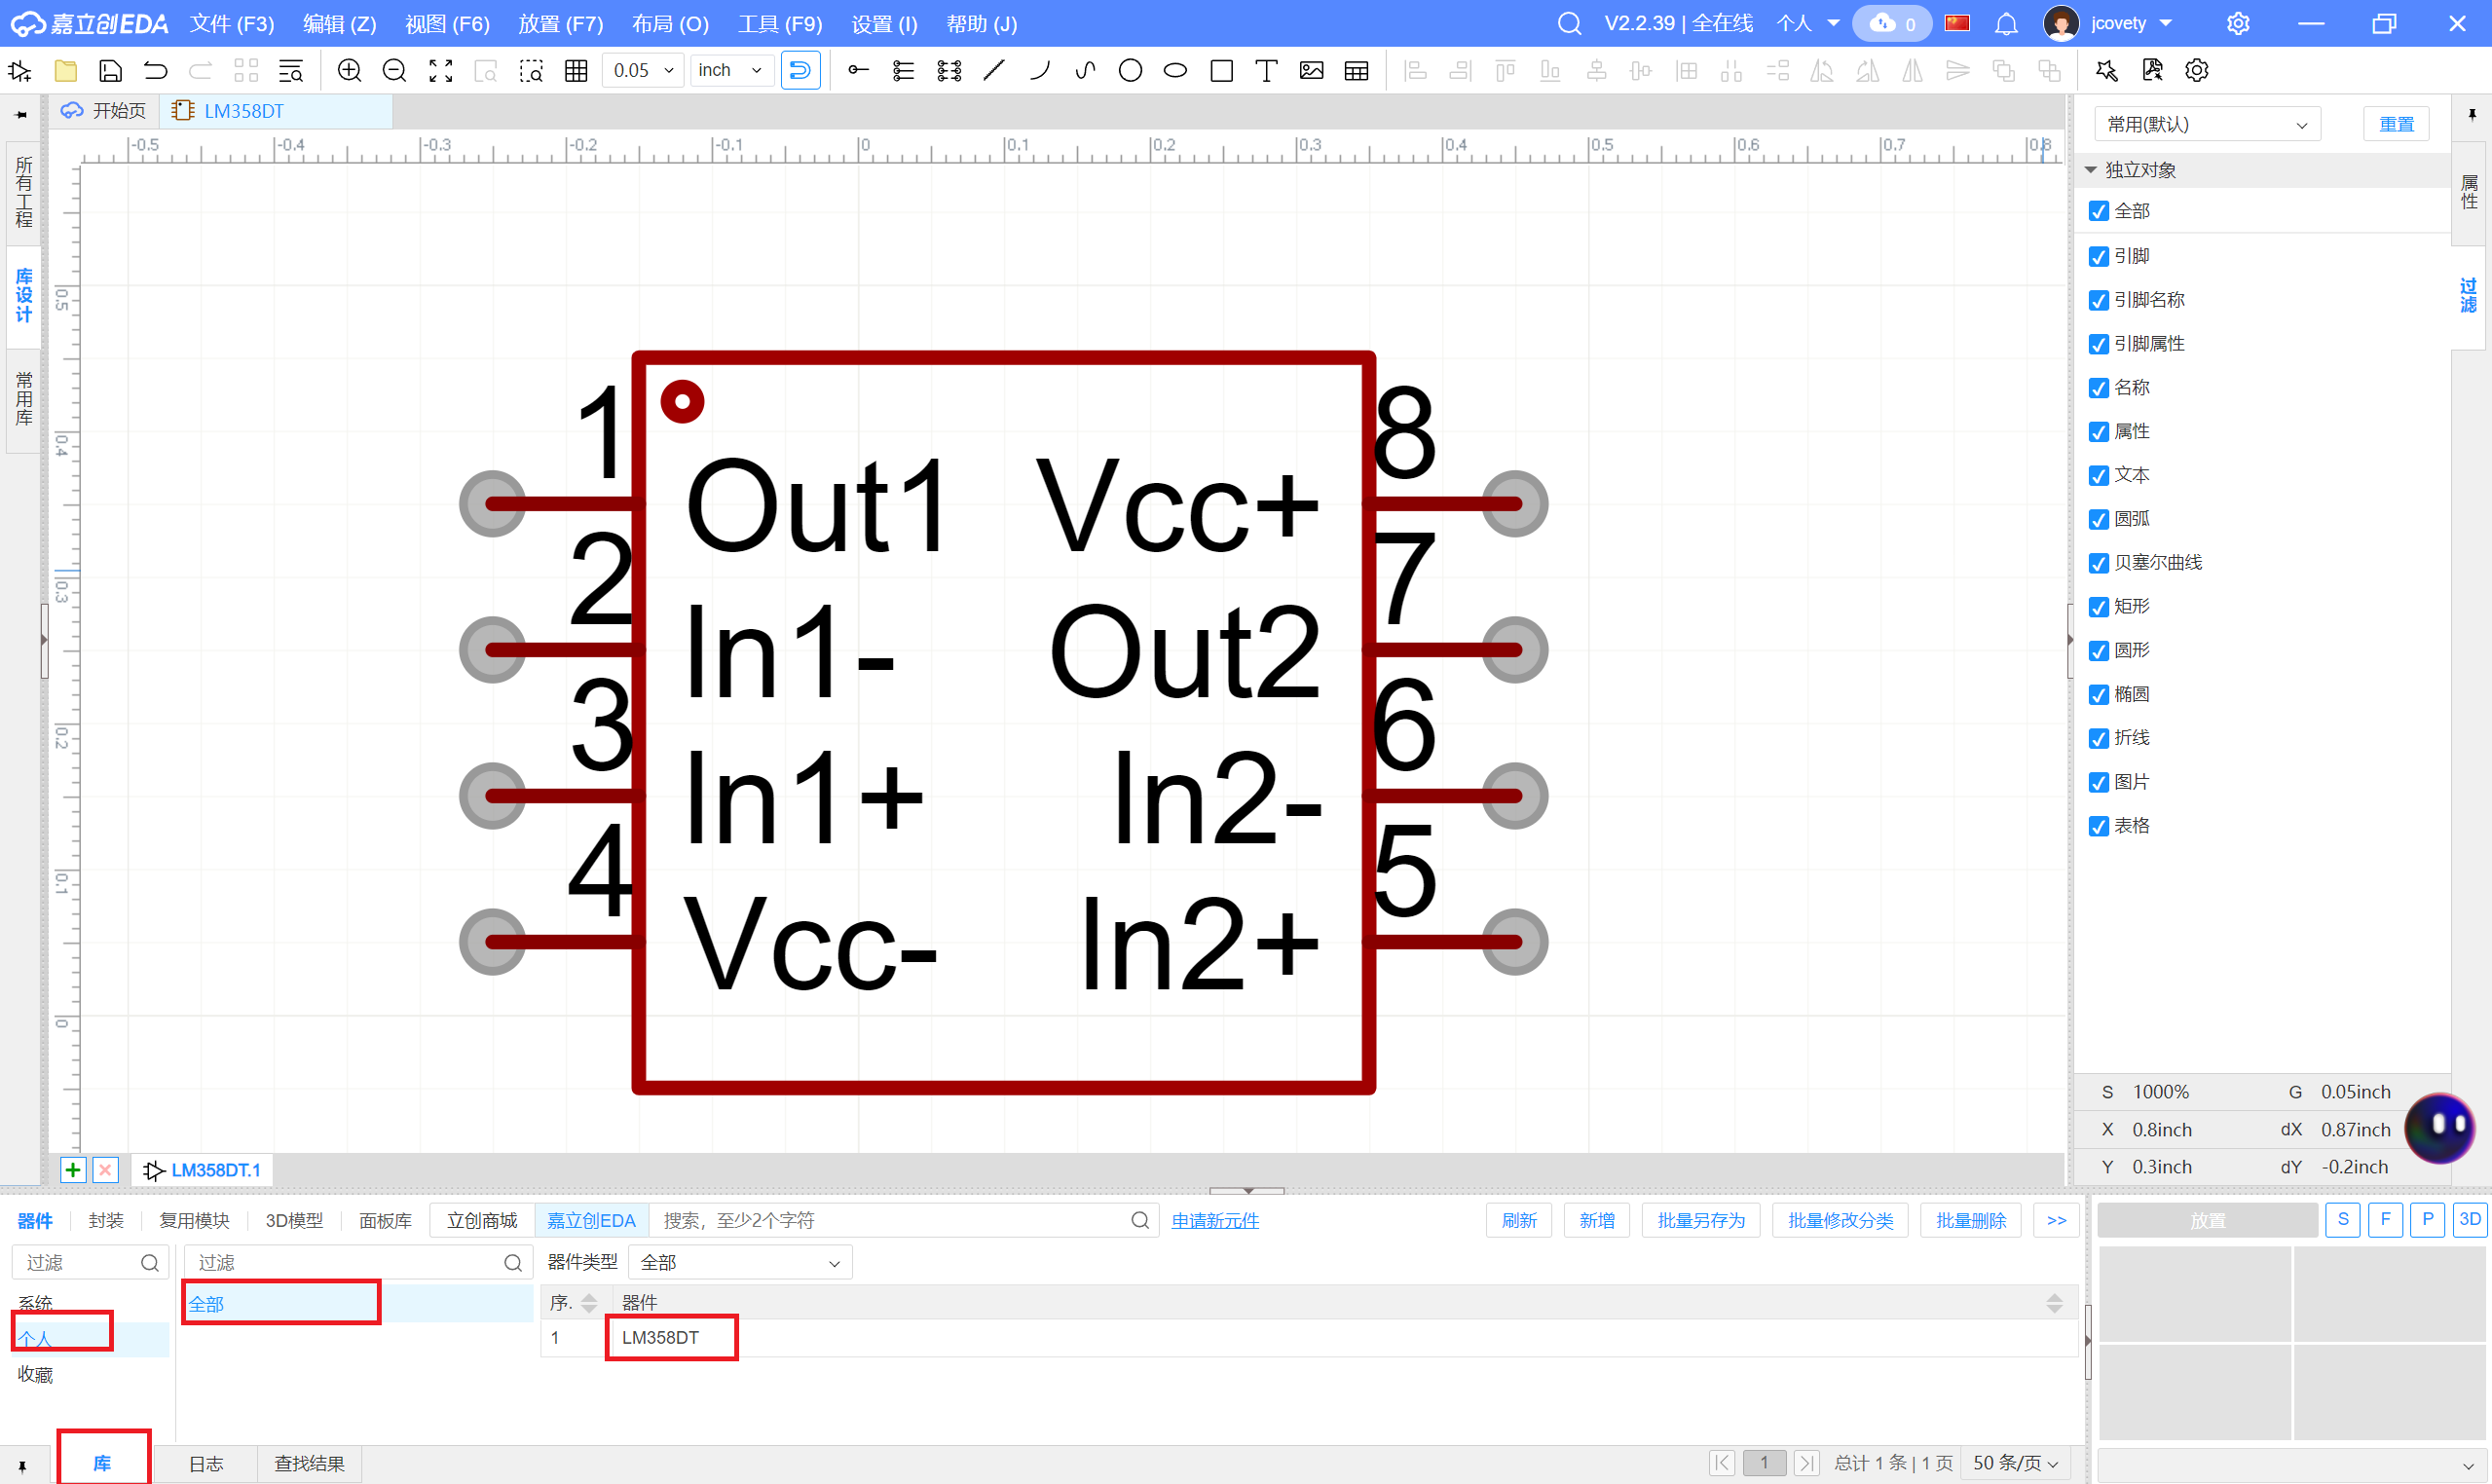Switch to the 日志 tab
This screenshot has height=1484, width=2492.
206,1463
